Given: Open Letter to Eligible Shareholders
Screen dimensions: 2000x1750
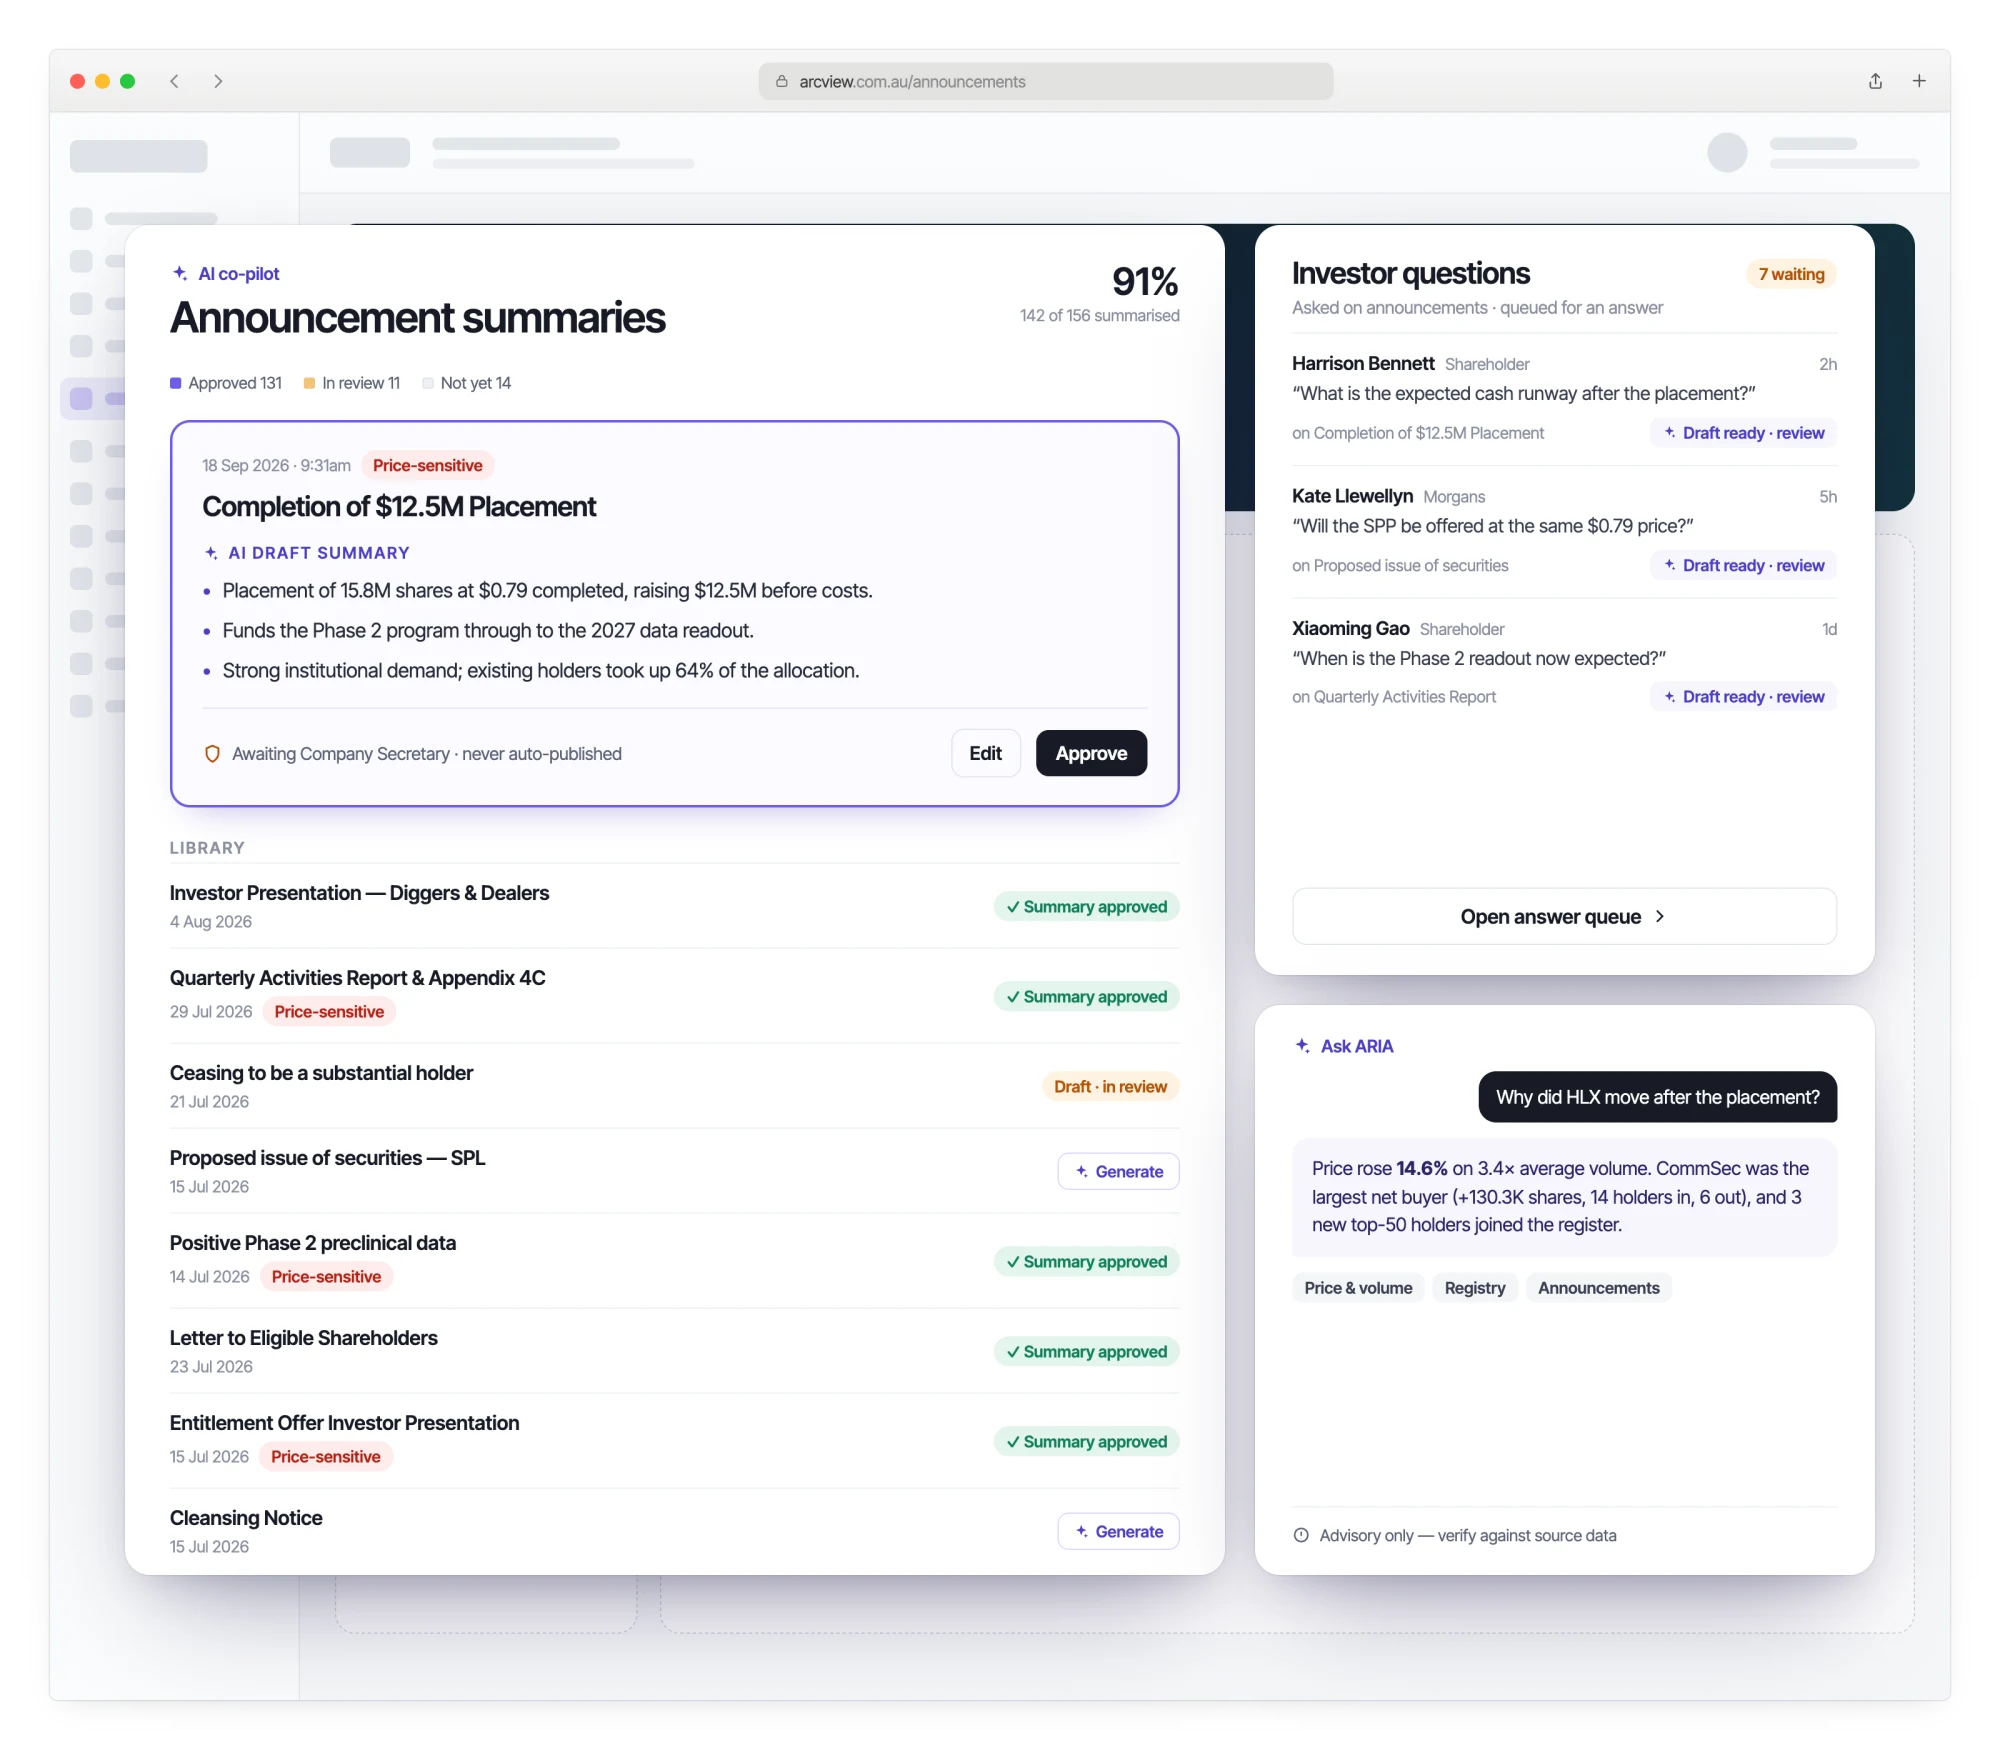Looking at the screenshot, I should (x=303, y=1338).
